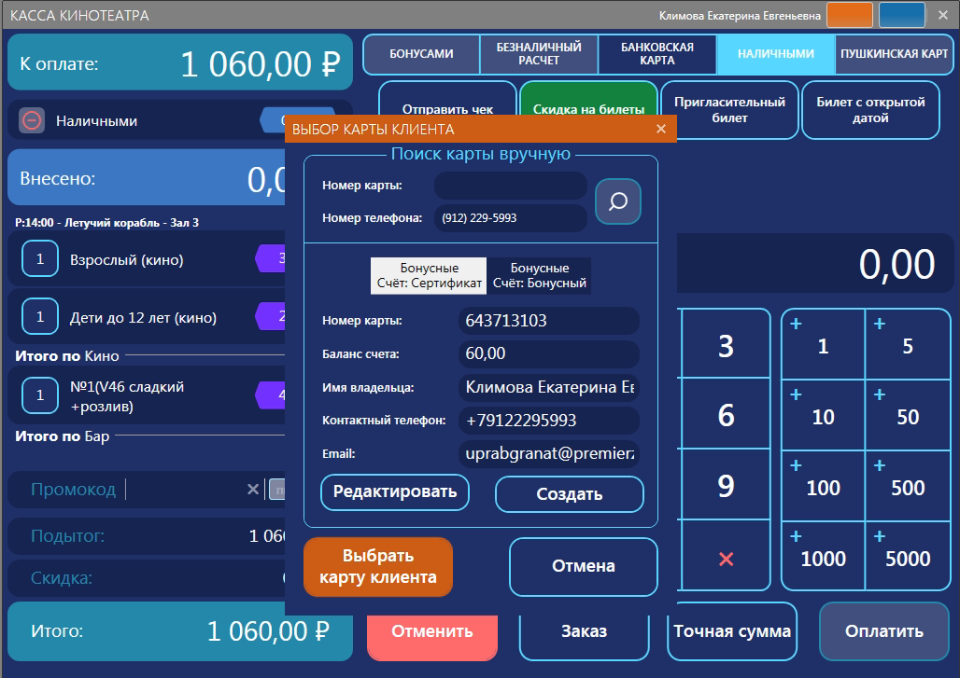
Task: Choose the Бонусами payment tab
Action: tap(421, 54)
